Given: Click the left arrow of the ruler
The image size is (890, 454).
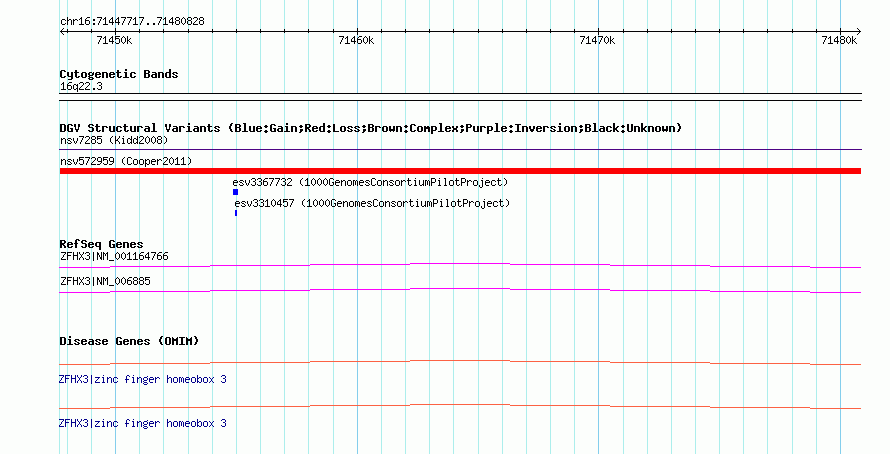Looking at the screenshot, I should [x=62, y=32].
